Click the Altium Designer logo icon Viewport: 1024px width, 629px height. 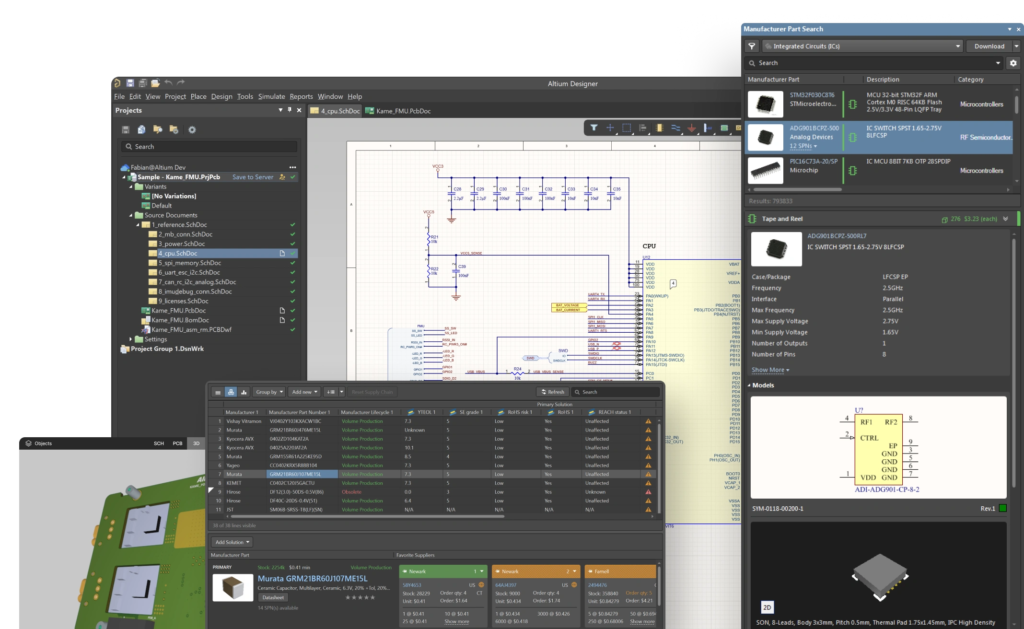[118, 83]
